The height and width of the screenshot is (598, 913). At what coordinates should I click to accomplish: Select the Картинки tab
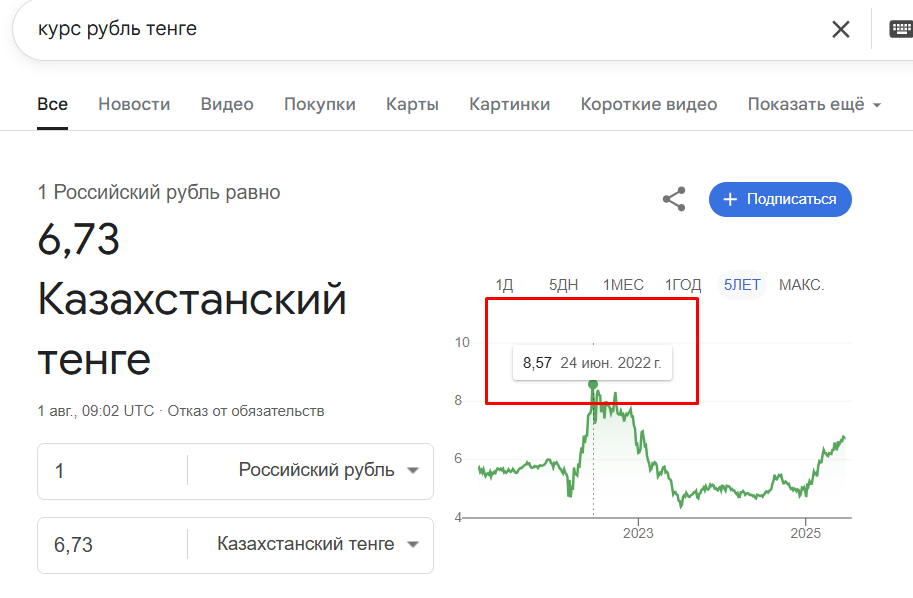[510, 104]
